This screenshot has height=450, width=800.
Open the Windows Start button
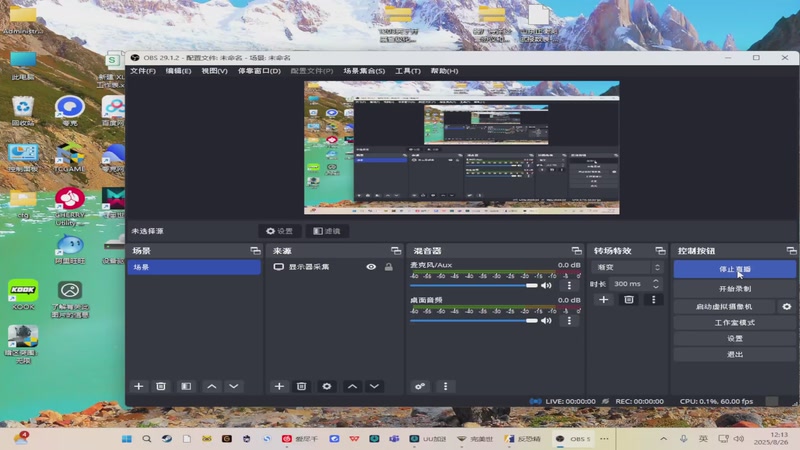coord(127,439)
